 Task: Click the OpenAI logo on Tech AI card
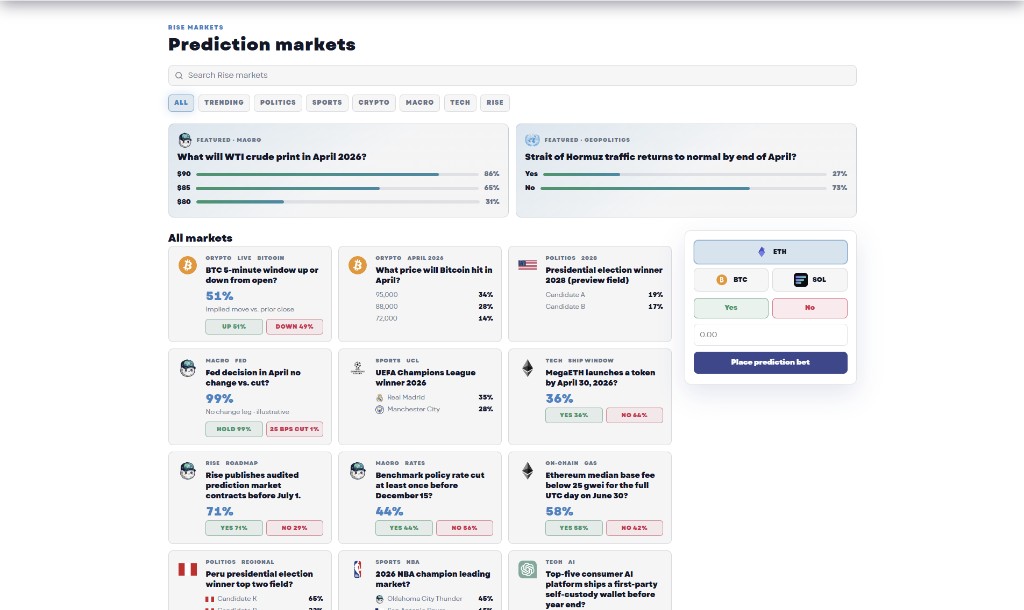[x=527, y=569]
